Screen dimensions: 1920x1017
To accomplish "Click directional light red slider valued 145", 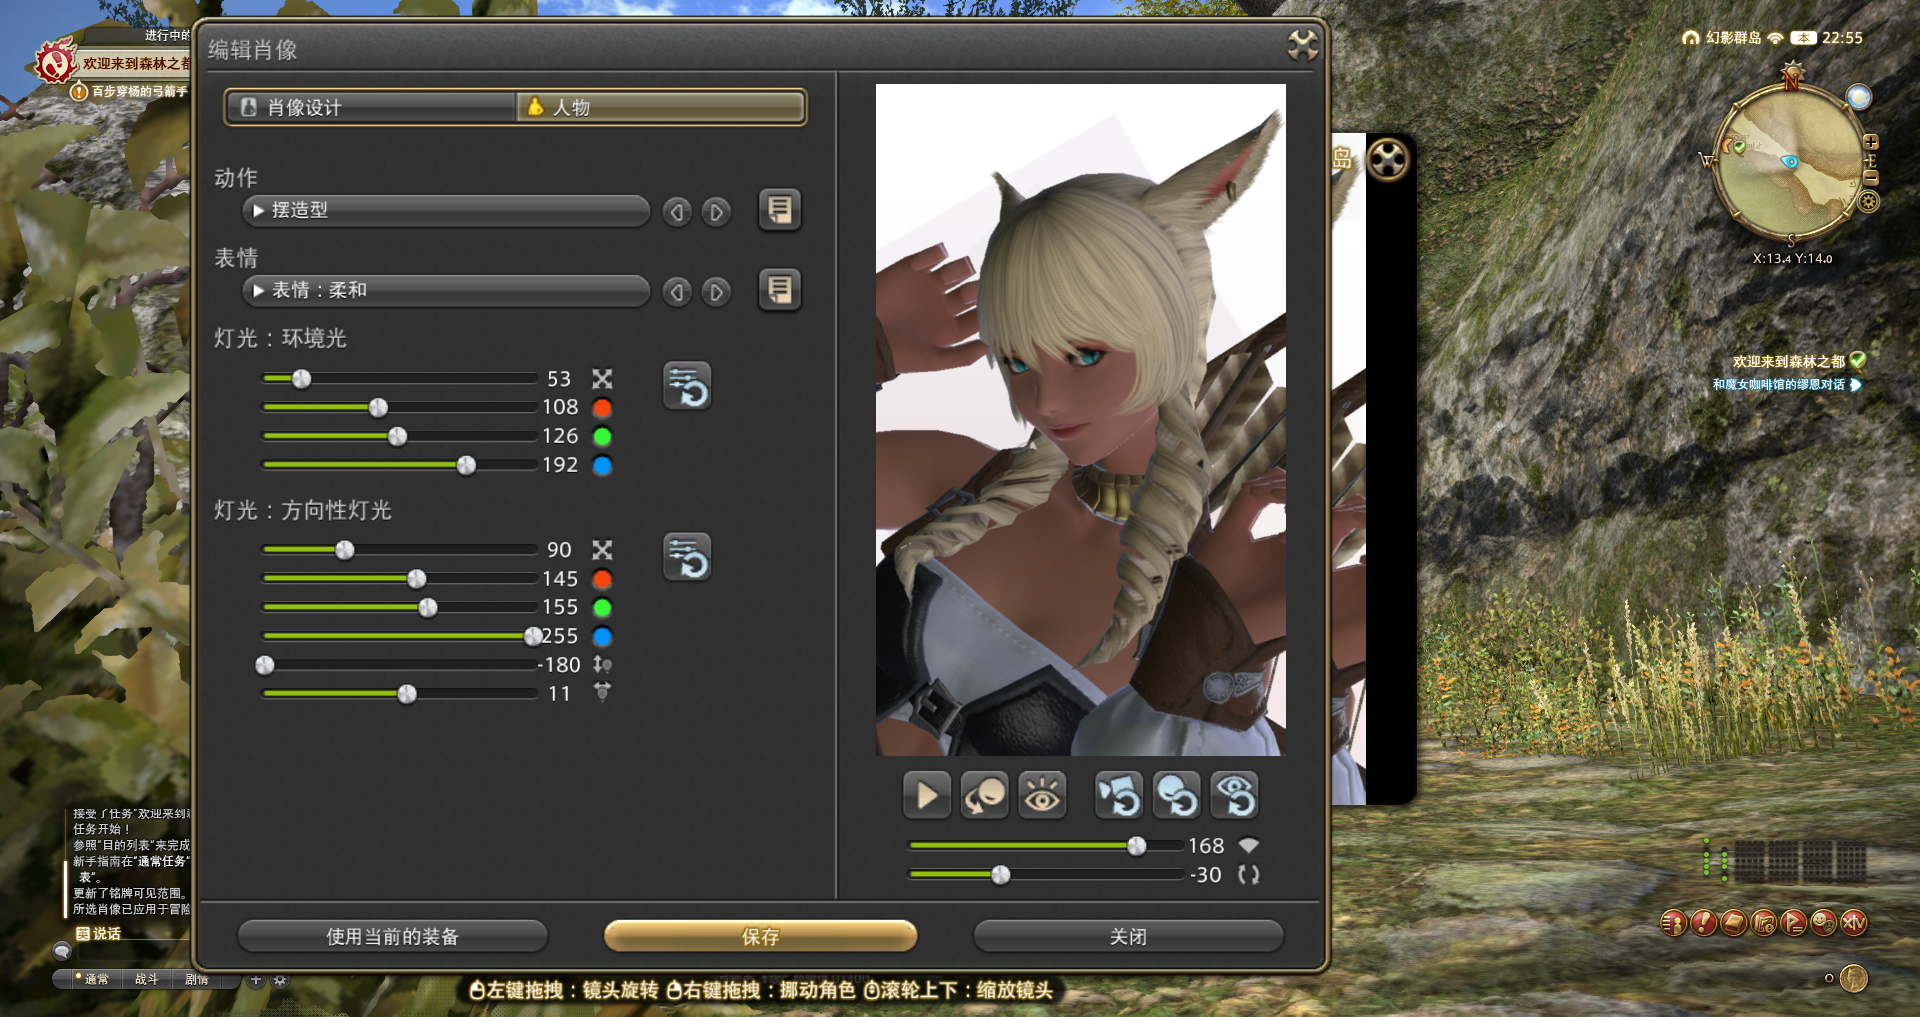I will tap(400, 579).
